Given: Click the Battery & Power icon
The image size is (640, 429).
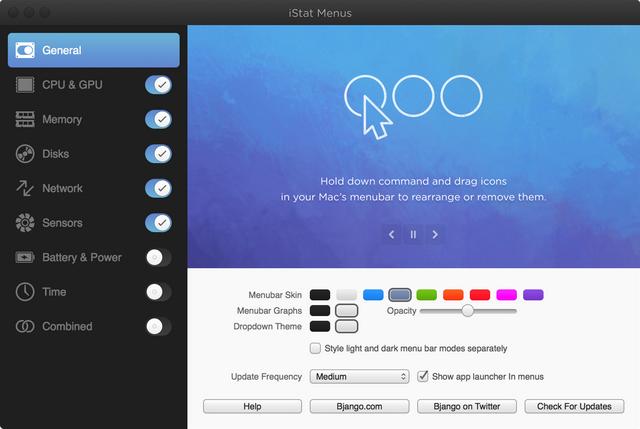Looking at the screenshot, I should (x=25, y=257).
